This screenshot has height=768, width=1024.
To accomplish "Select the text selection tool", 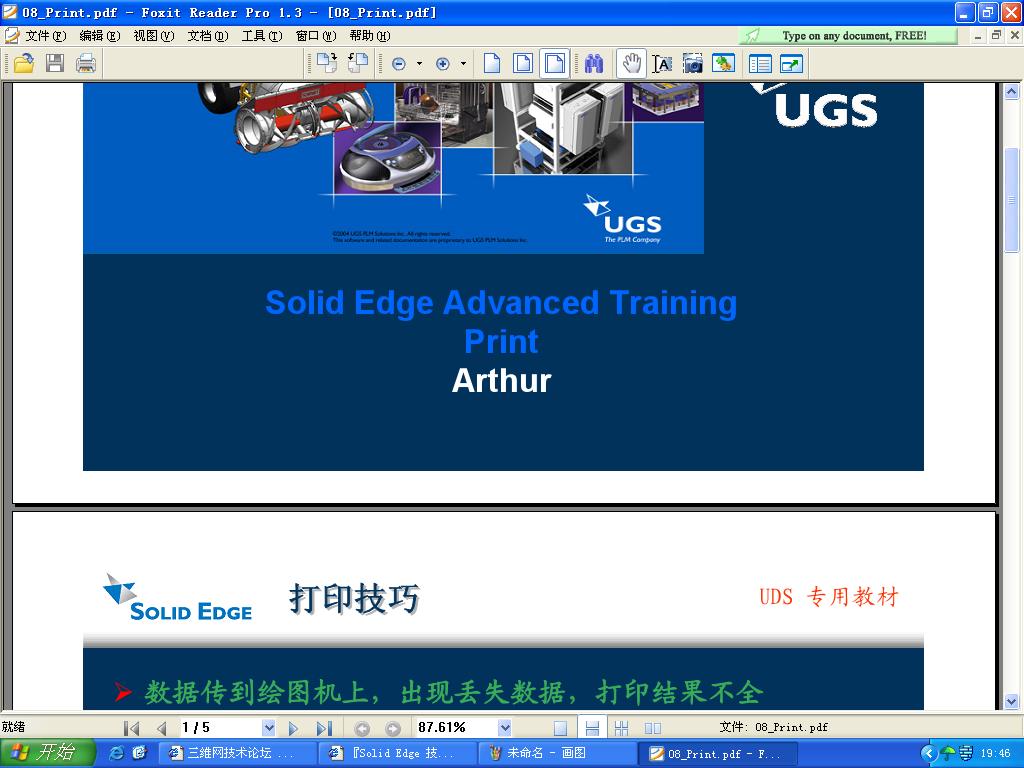I will click(662, 63).
